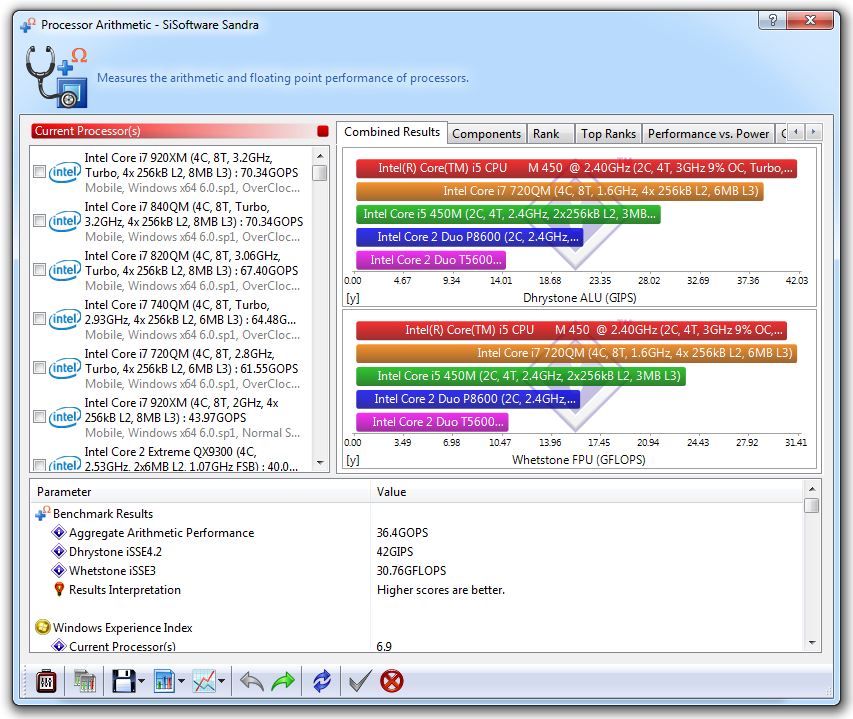Open the Top Ranks tab
This screenshot has width=853, height=719.
608,134
